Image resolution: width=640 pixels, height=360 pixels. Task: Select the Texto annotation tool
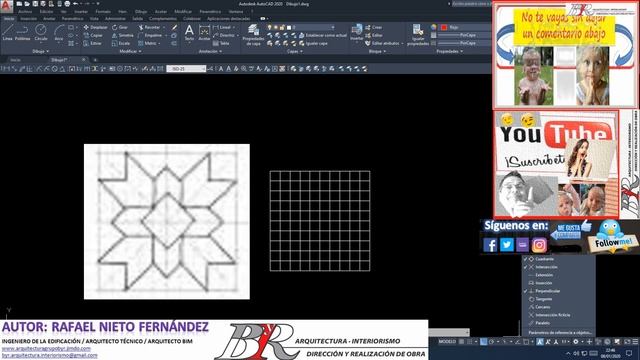(189, 32)
